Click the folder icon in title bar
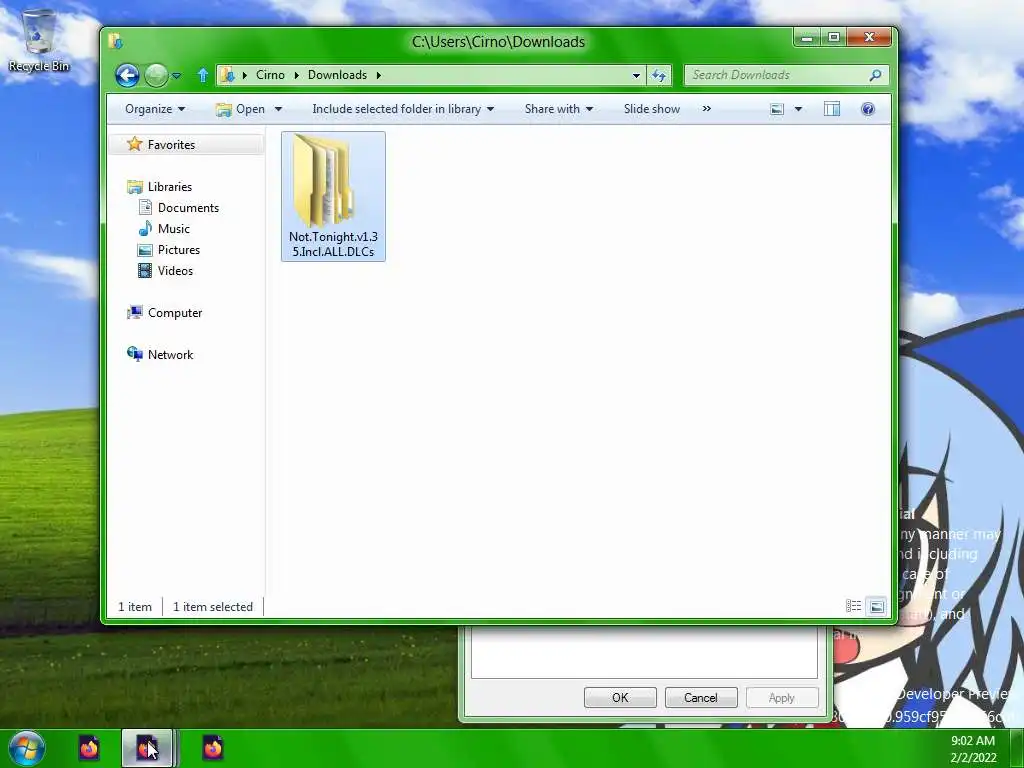The width and height of the screenshot is (1024, 768). pyautogui.click(x=116, y=41)
